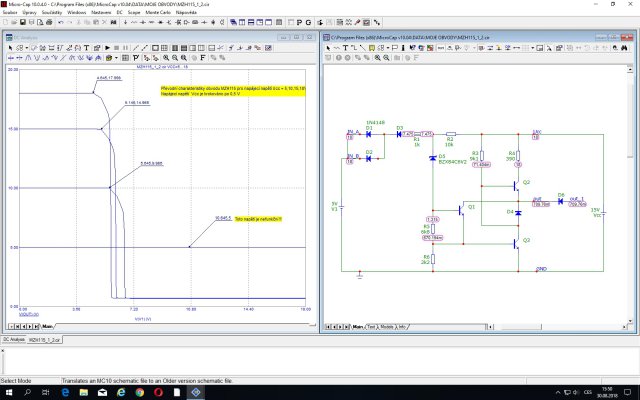Open the Monte Carlo menu

point(158,12)
